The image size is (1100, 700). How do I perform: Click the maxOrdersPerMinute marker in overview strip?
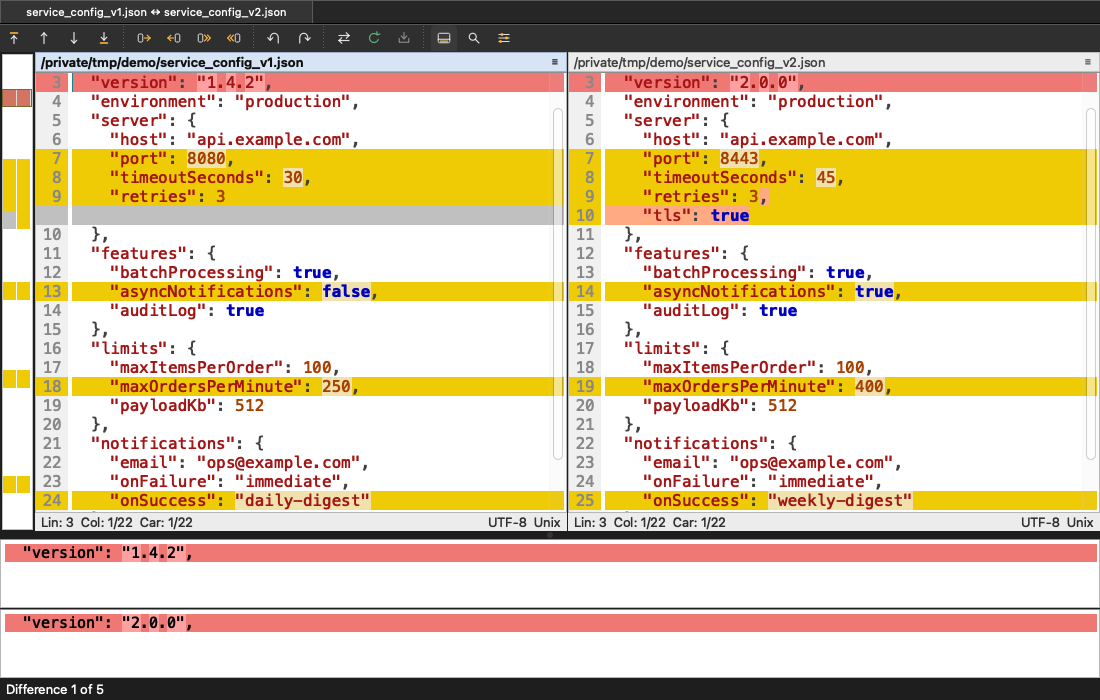17,379
